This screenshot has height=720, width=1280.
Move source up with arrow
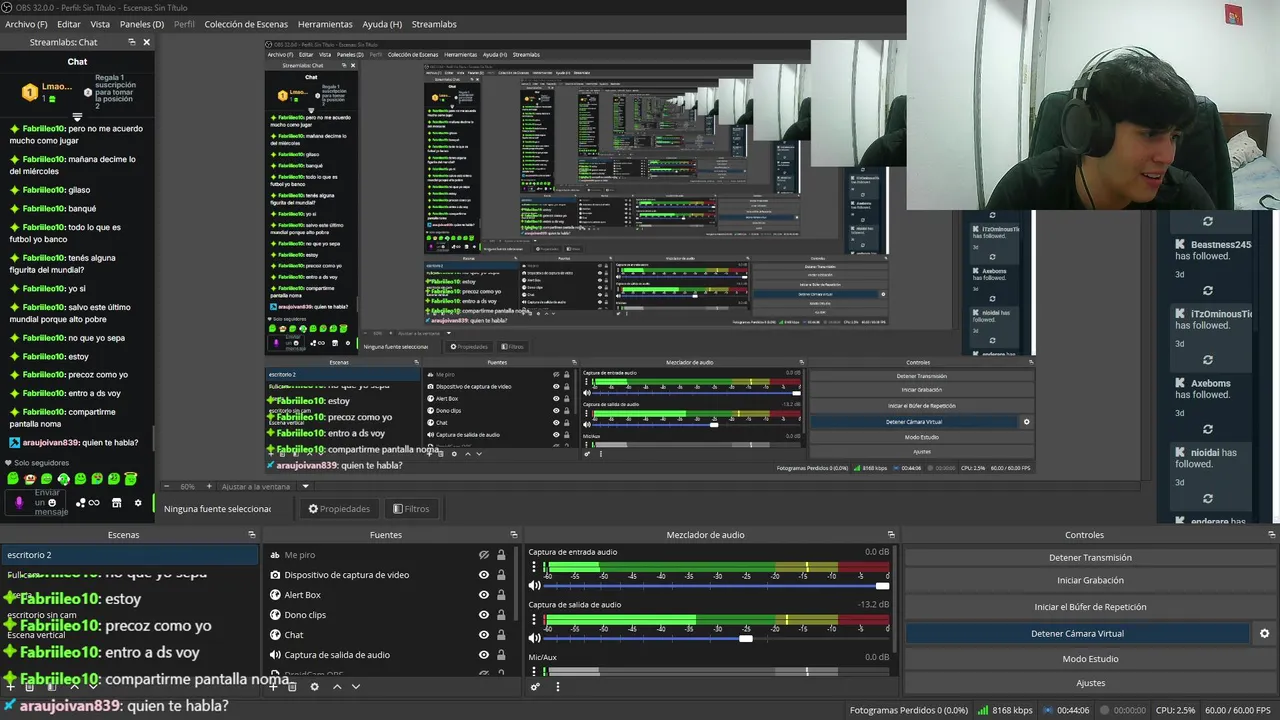(337, 686)
